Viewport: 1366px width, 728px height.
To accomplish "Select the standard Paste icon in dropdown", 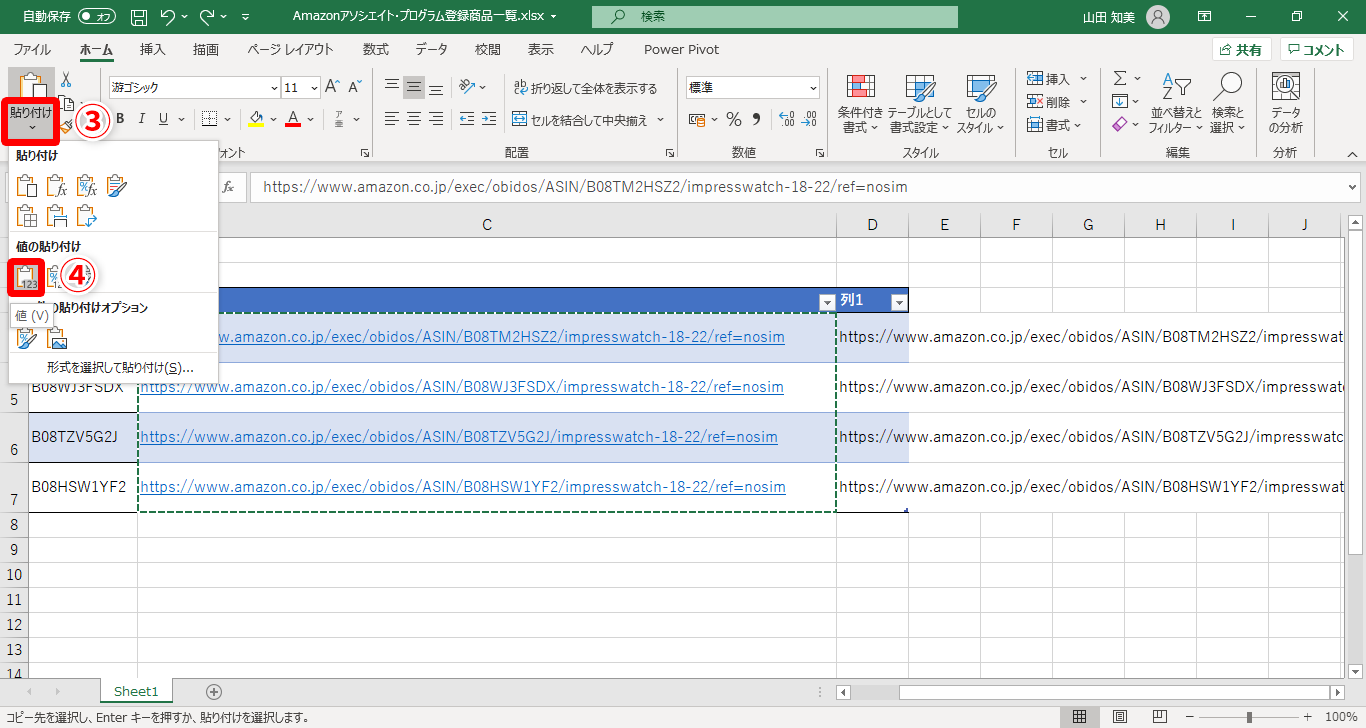I will (28, 186).
